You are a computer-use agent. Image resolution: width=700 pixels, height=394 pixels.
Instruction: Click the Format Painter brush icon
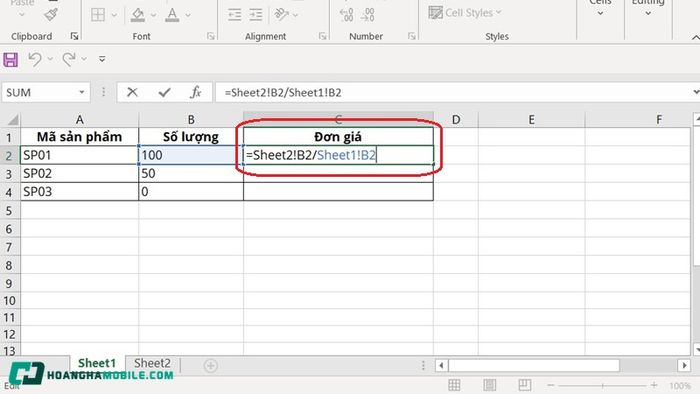click(x=51, y=15)
